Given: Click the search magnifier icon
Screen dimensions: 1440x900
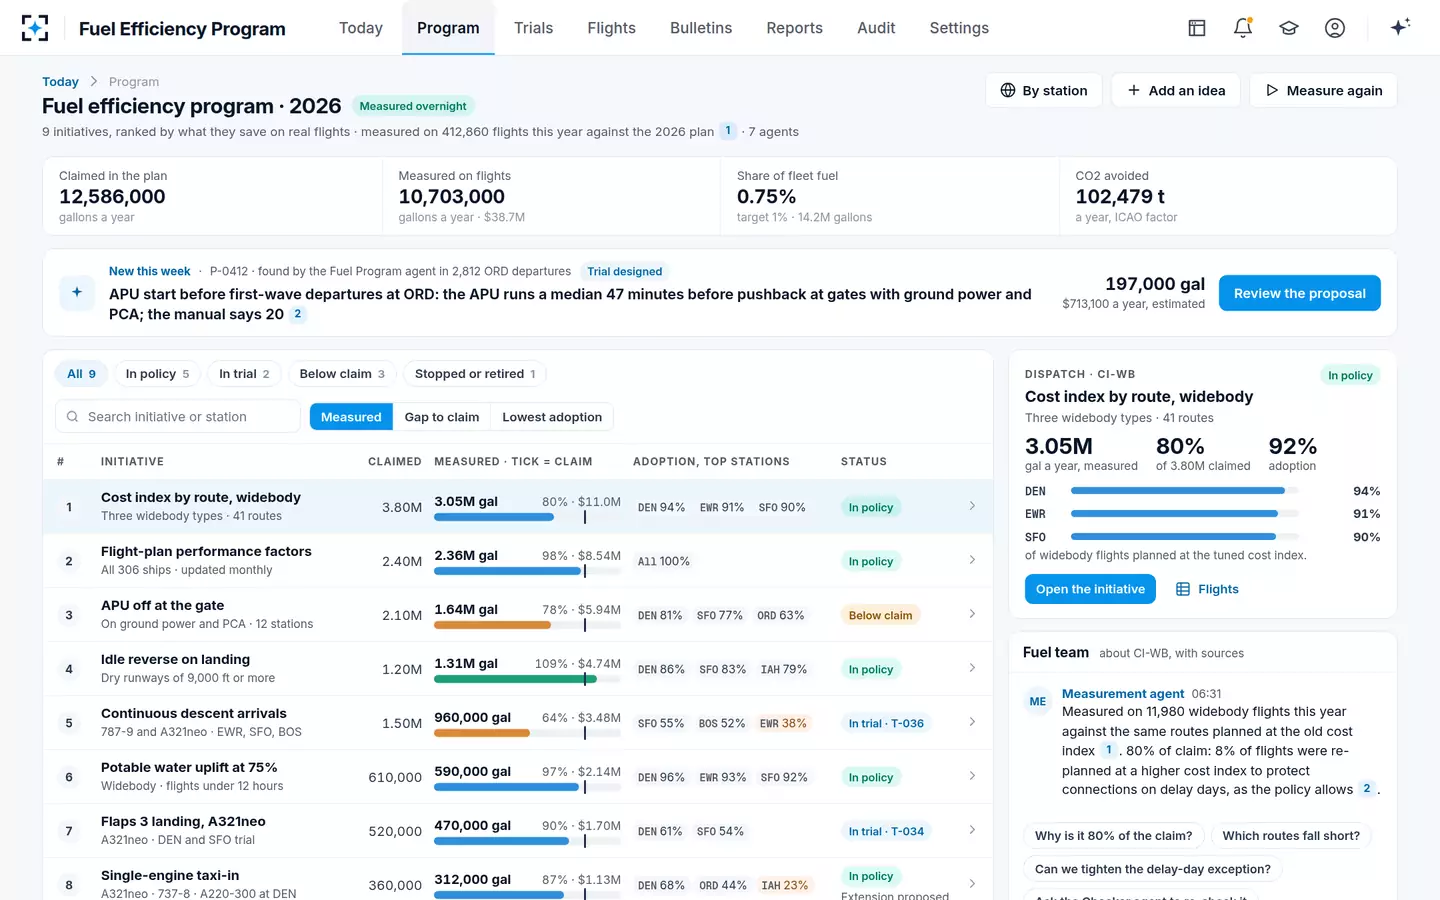Looking at the screenshot, I should [x=72, y=417].
